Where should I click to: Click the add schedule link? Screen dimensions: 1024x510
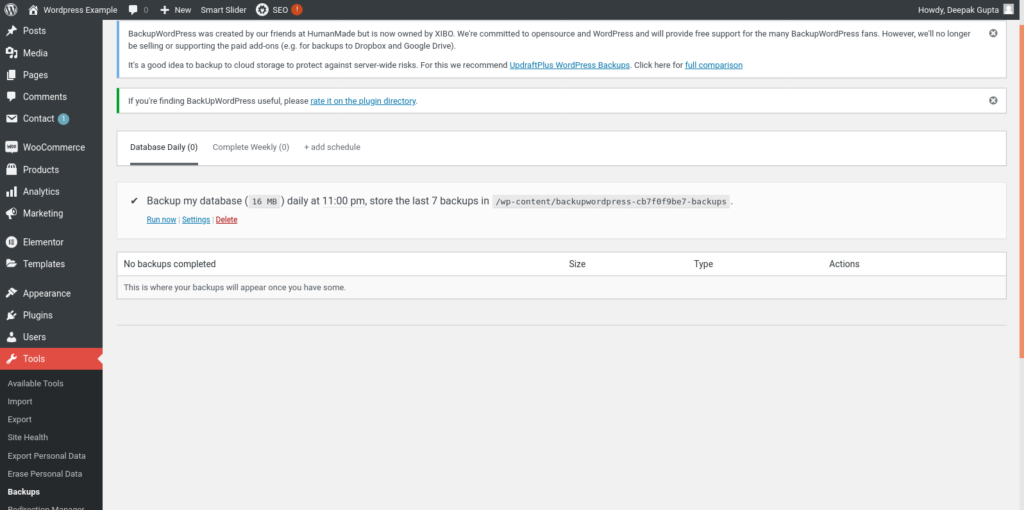[x=332, y=147]
